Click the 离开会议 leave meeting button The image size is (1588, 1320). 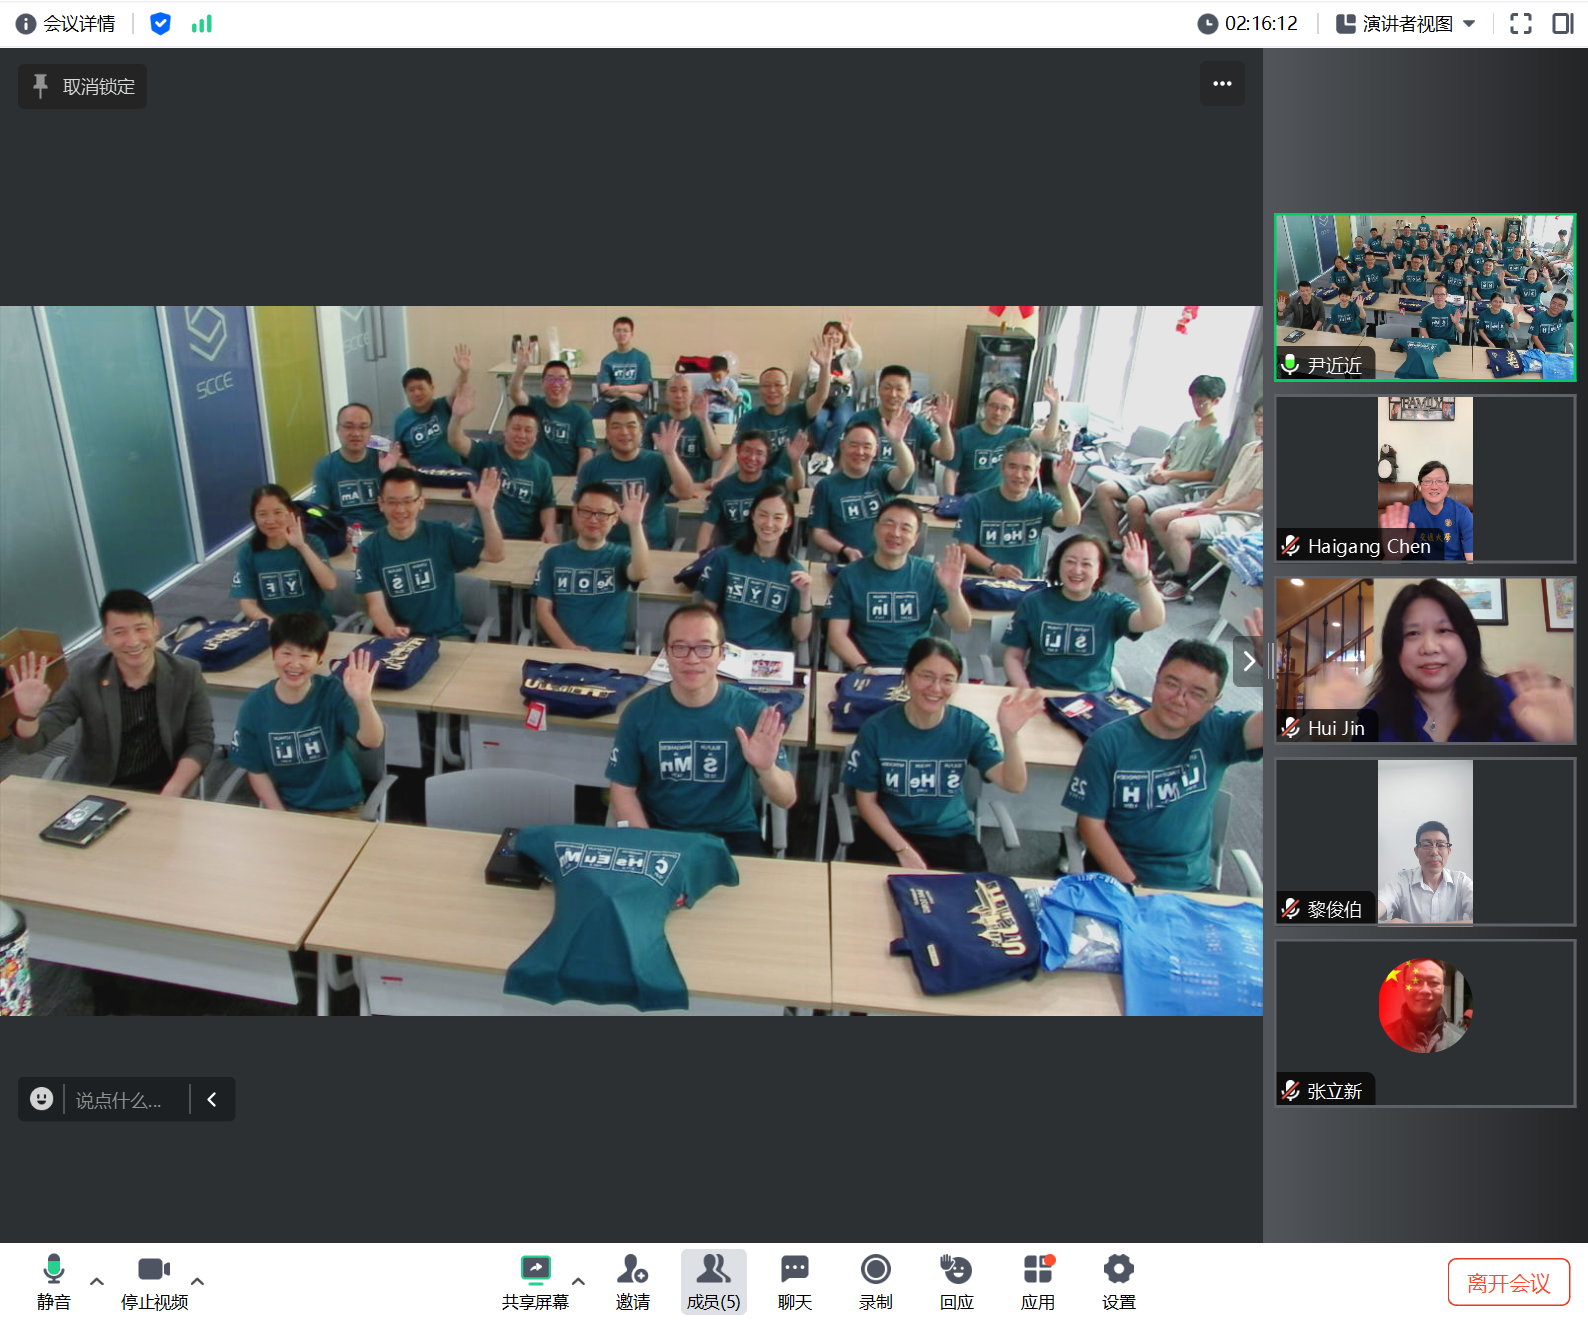pyautogui.click(x=1508, y=1282)
